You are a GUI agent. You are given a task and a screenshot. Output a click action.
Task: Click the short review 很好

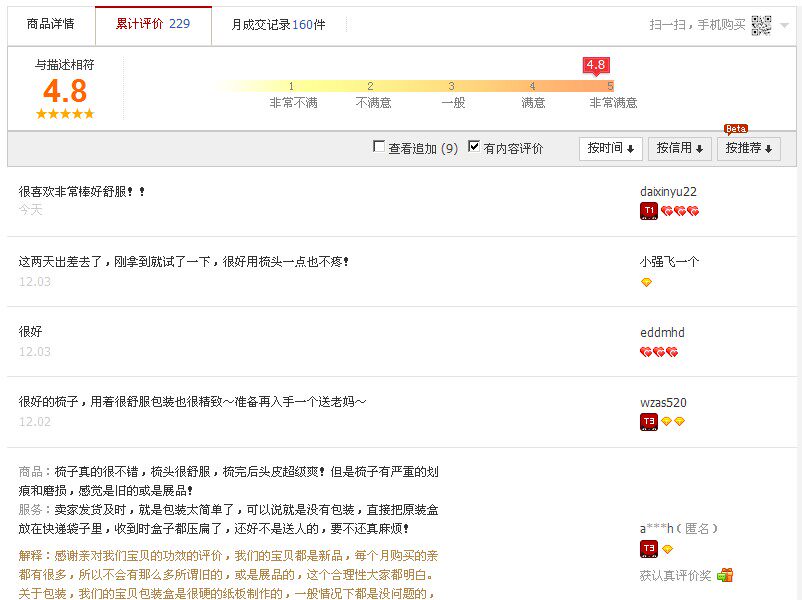[30, 332]
